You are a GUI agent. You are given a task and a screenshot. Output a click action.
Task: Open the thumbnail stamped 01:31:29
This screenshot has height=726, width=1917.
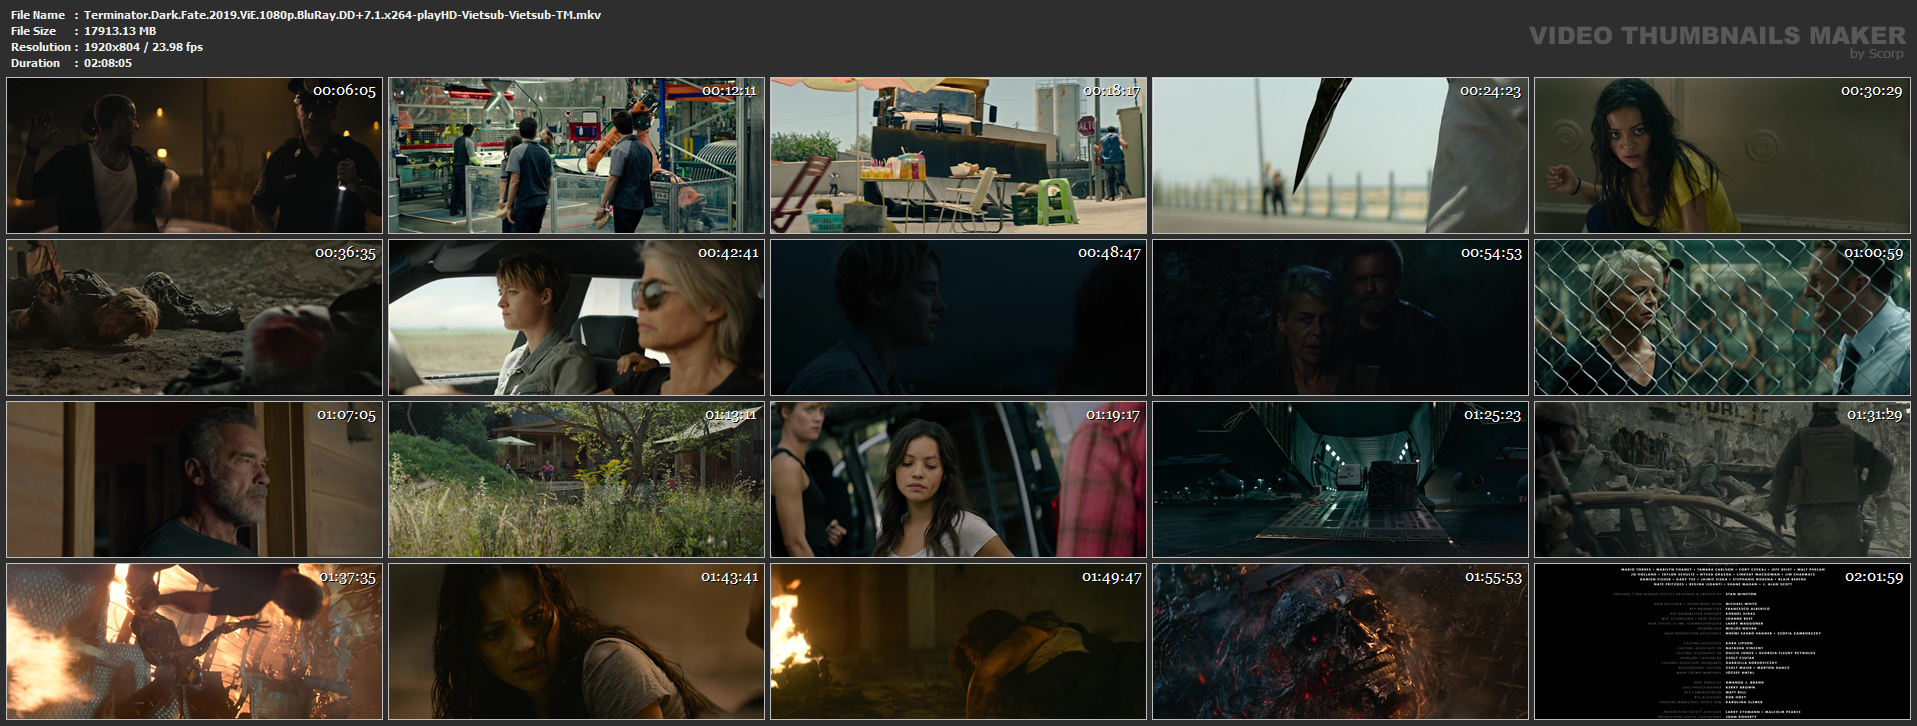click(1723, 480)
